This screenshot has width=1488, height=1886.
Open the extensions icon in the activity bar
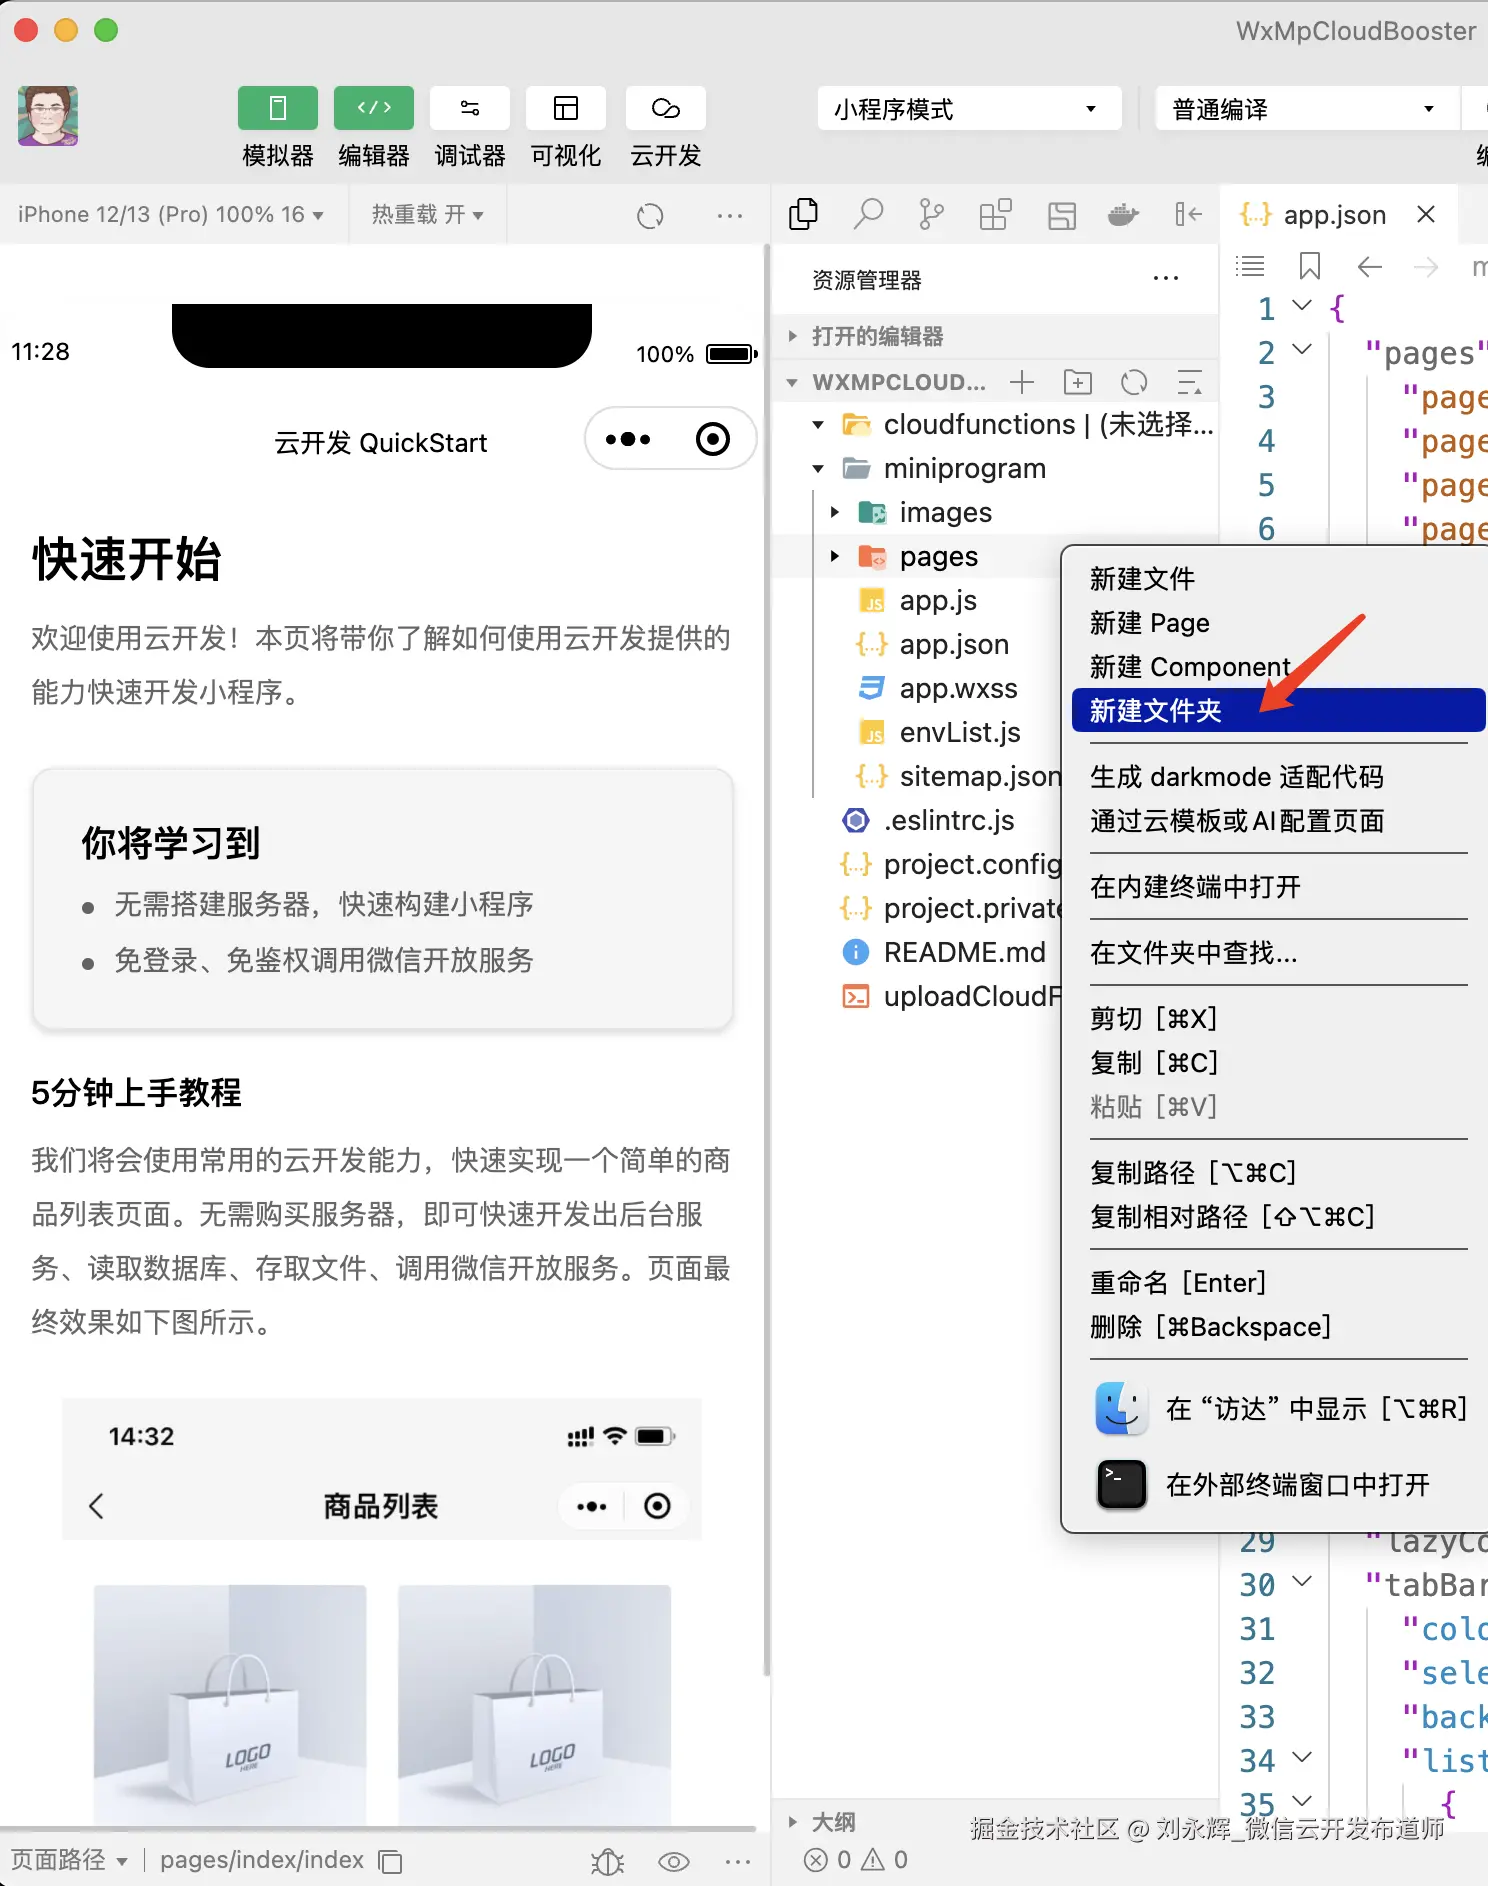pyautogui.click(x=995, y=214)
